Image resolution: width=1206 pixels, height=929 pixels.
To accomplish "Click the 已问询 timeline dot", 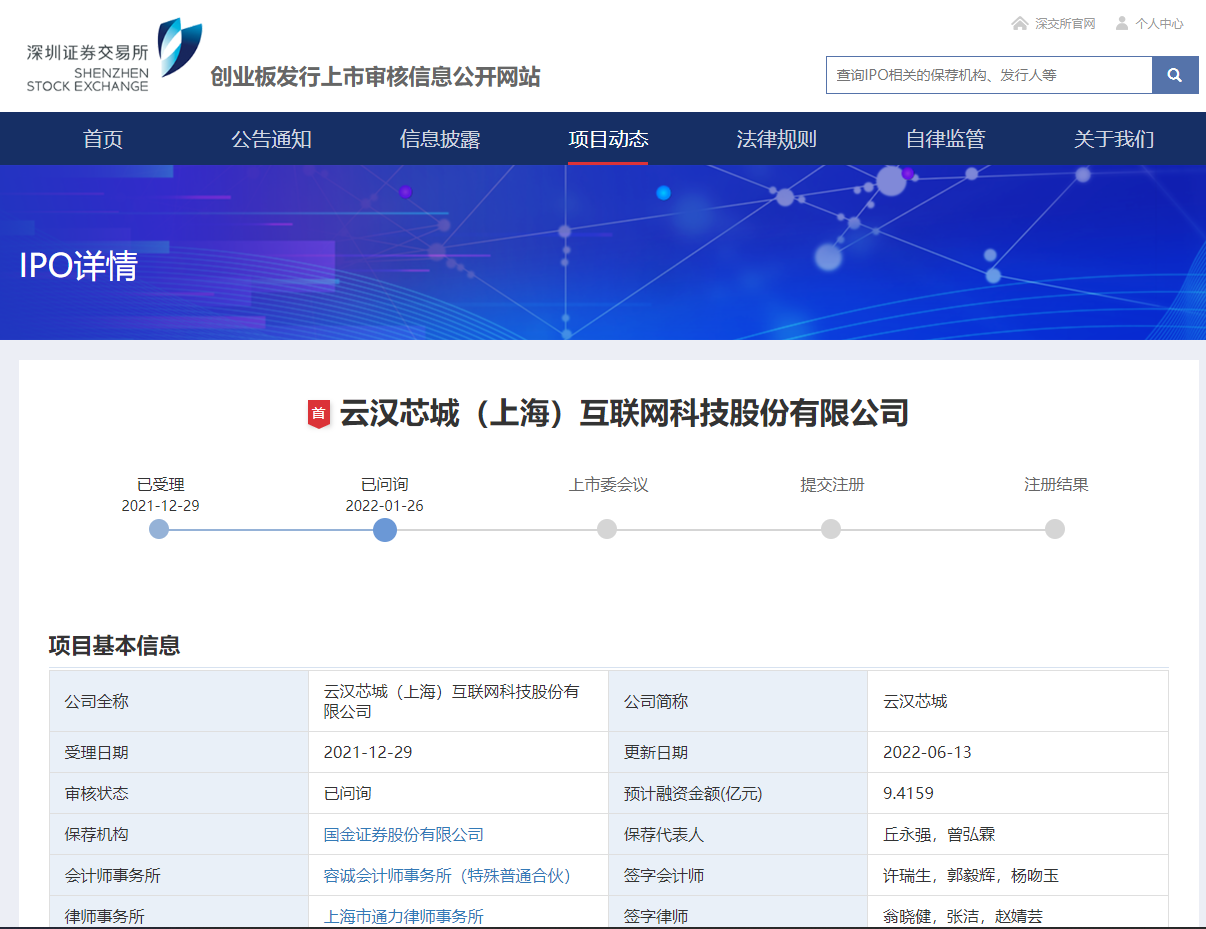I will click(x=385, y=529).
